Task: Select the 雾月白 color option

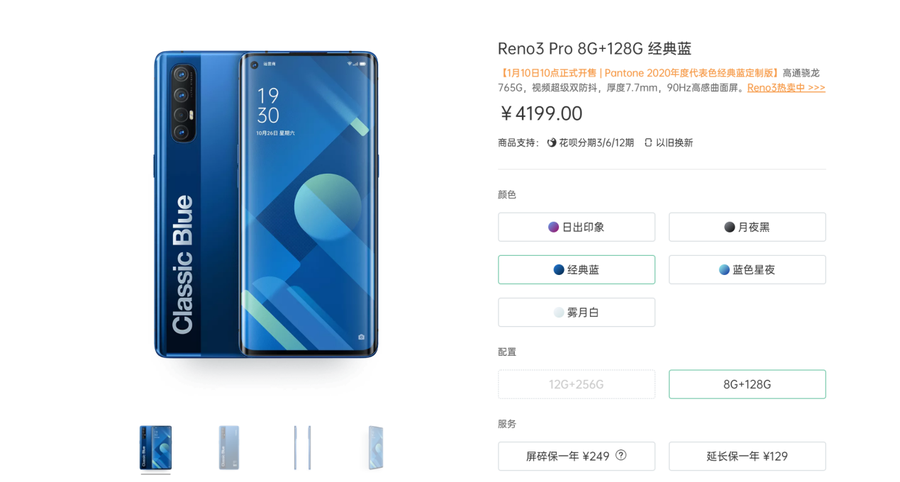Action: click(x=576, y=312)
